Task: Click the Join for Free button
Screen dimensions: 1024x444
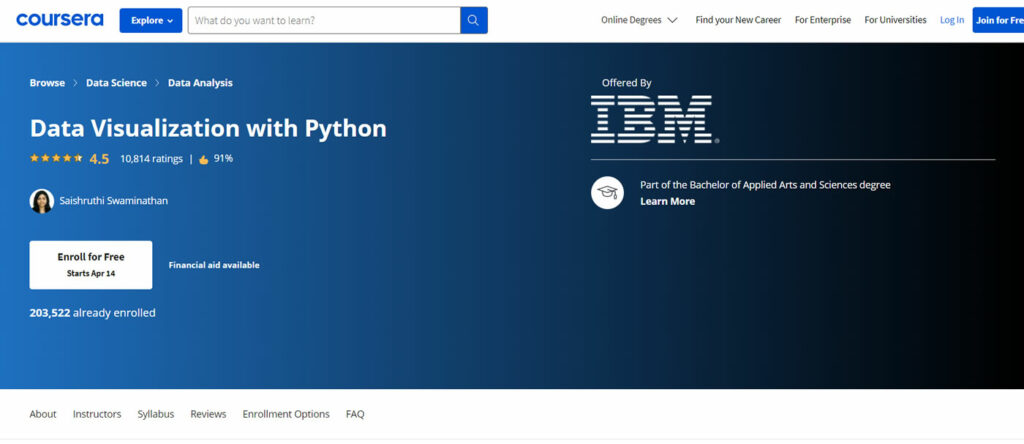Action: 998,20
